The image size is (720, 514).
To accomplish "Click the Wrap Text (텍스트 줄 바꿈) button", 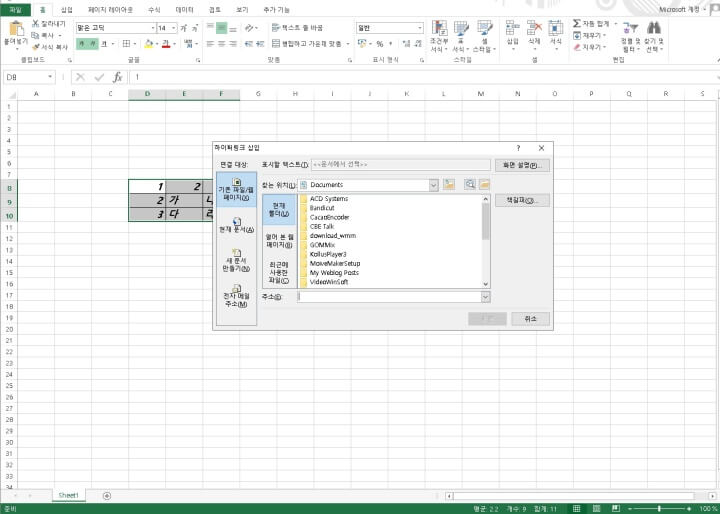I will [298, 28].
